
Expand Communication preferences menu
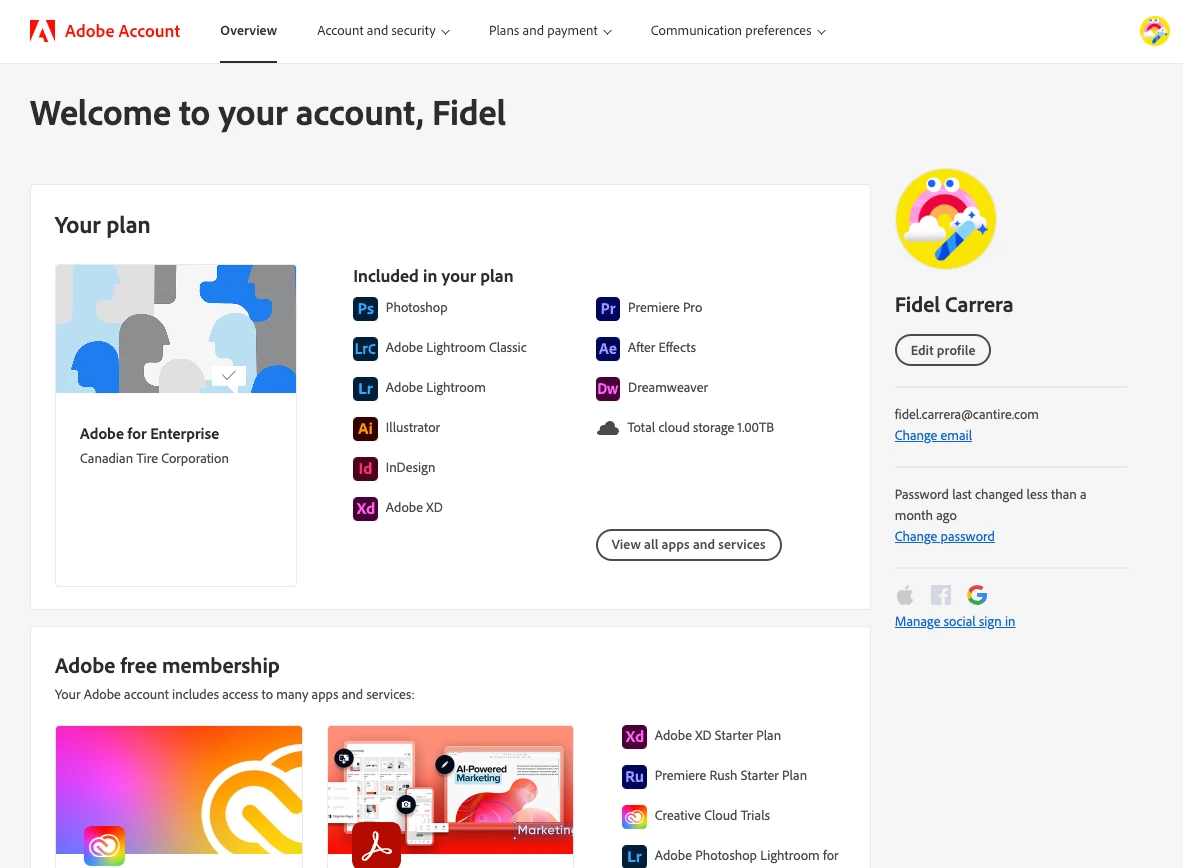pos(738,31)
